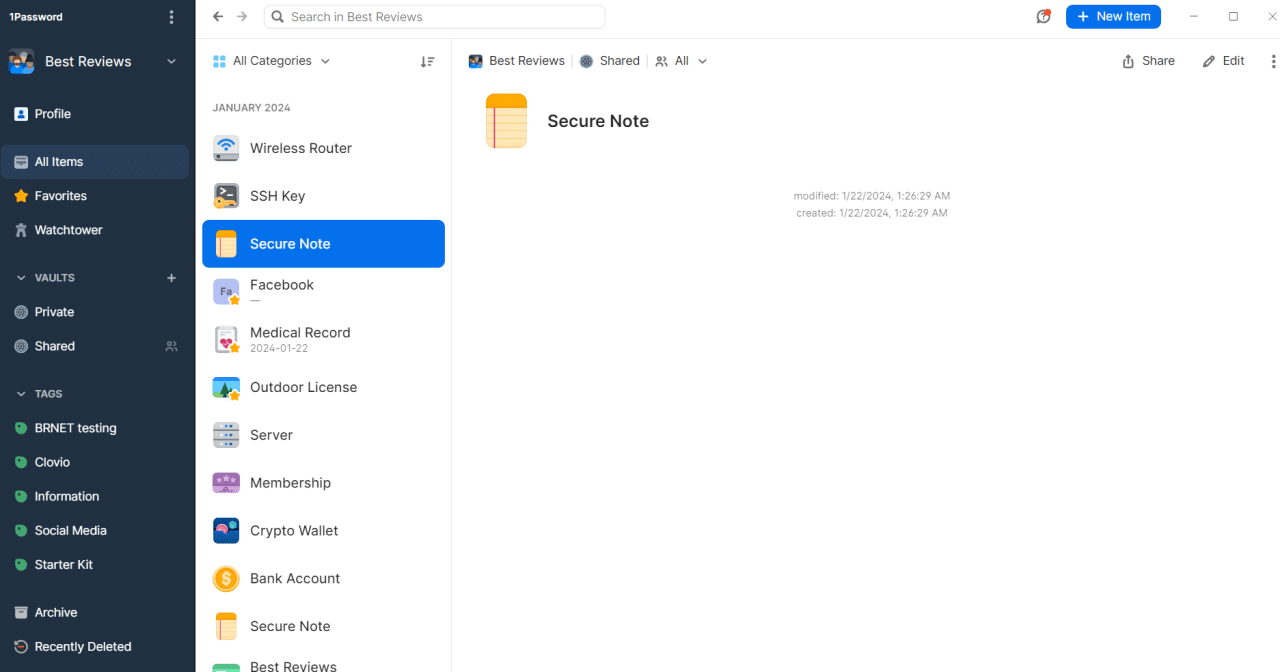The height and width of the screenshot is (672, 1280).
Task: Open the item options menu beside Edit
Action: point(1272,60)
